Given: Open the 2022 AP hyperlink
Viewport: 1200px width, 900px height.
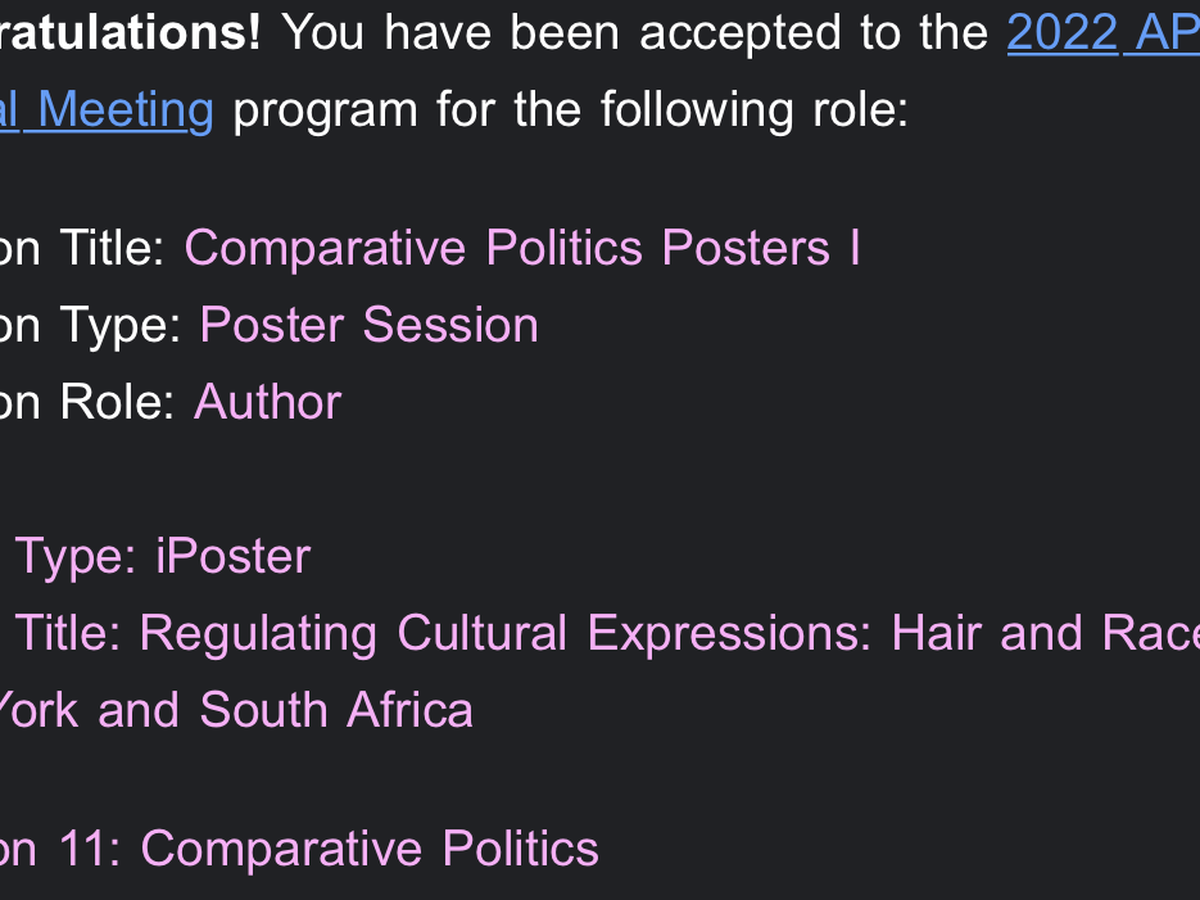Looking at the screenshot, I should pyautogui.click(x=1102, y=33).
